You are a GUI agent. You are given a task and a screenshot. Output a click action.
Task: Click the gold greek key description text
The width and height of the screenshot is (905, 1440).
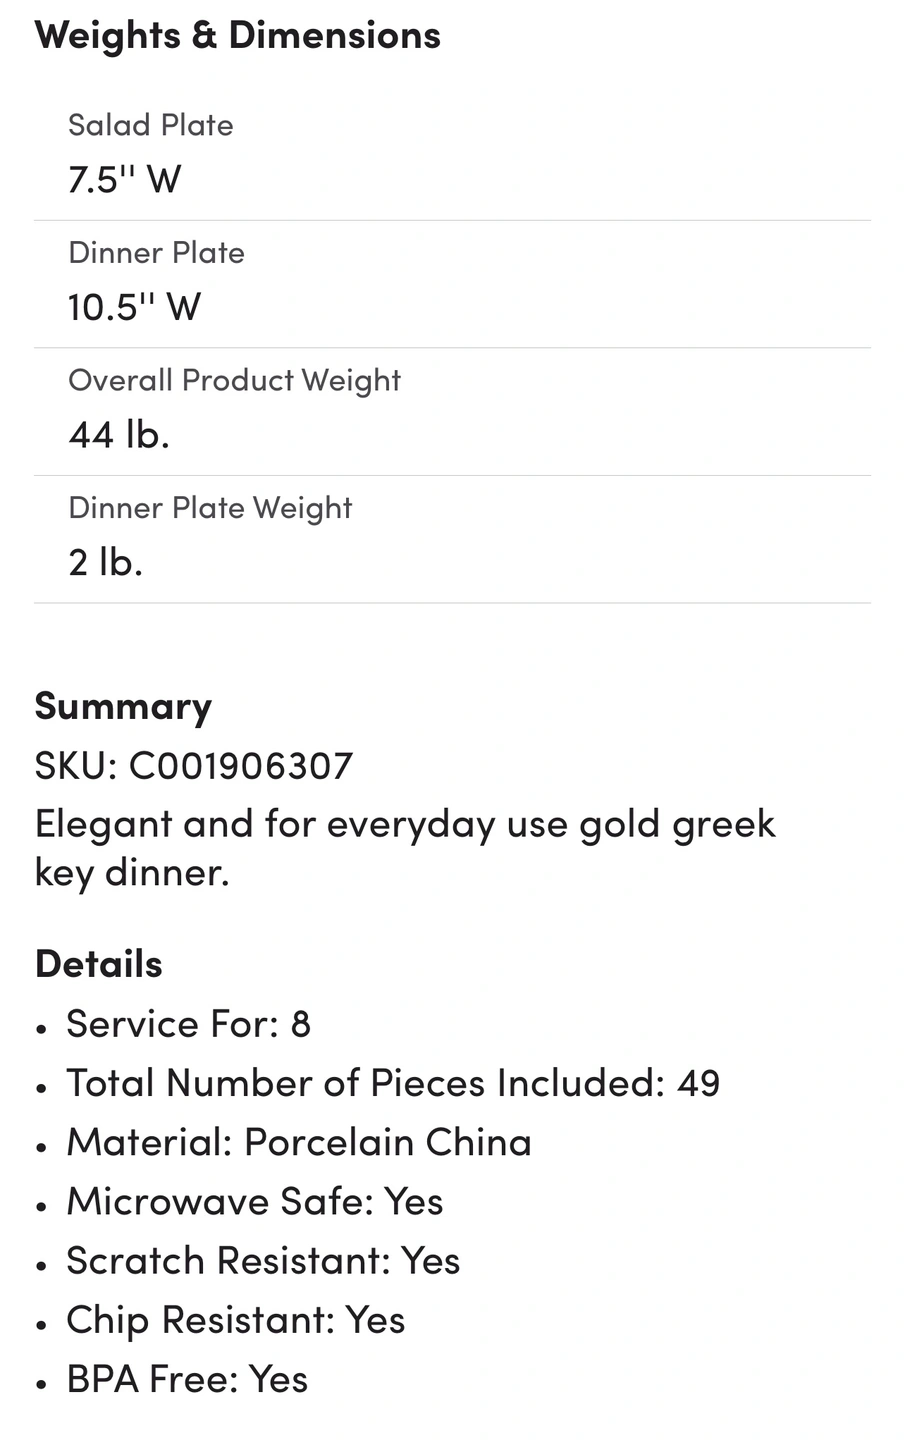pyautogui.click(x=405, y=848)
